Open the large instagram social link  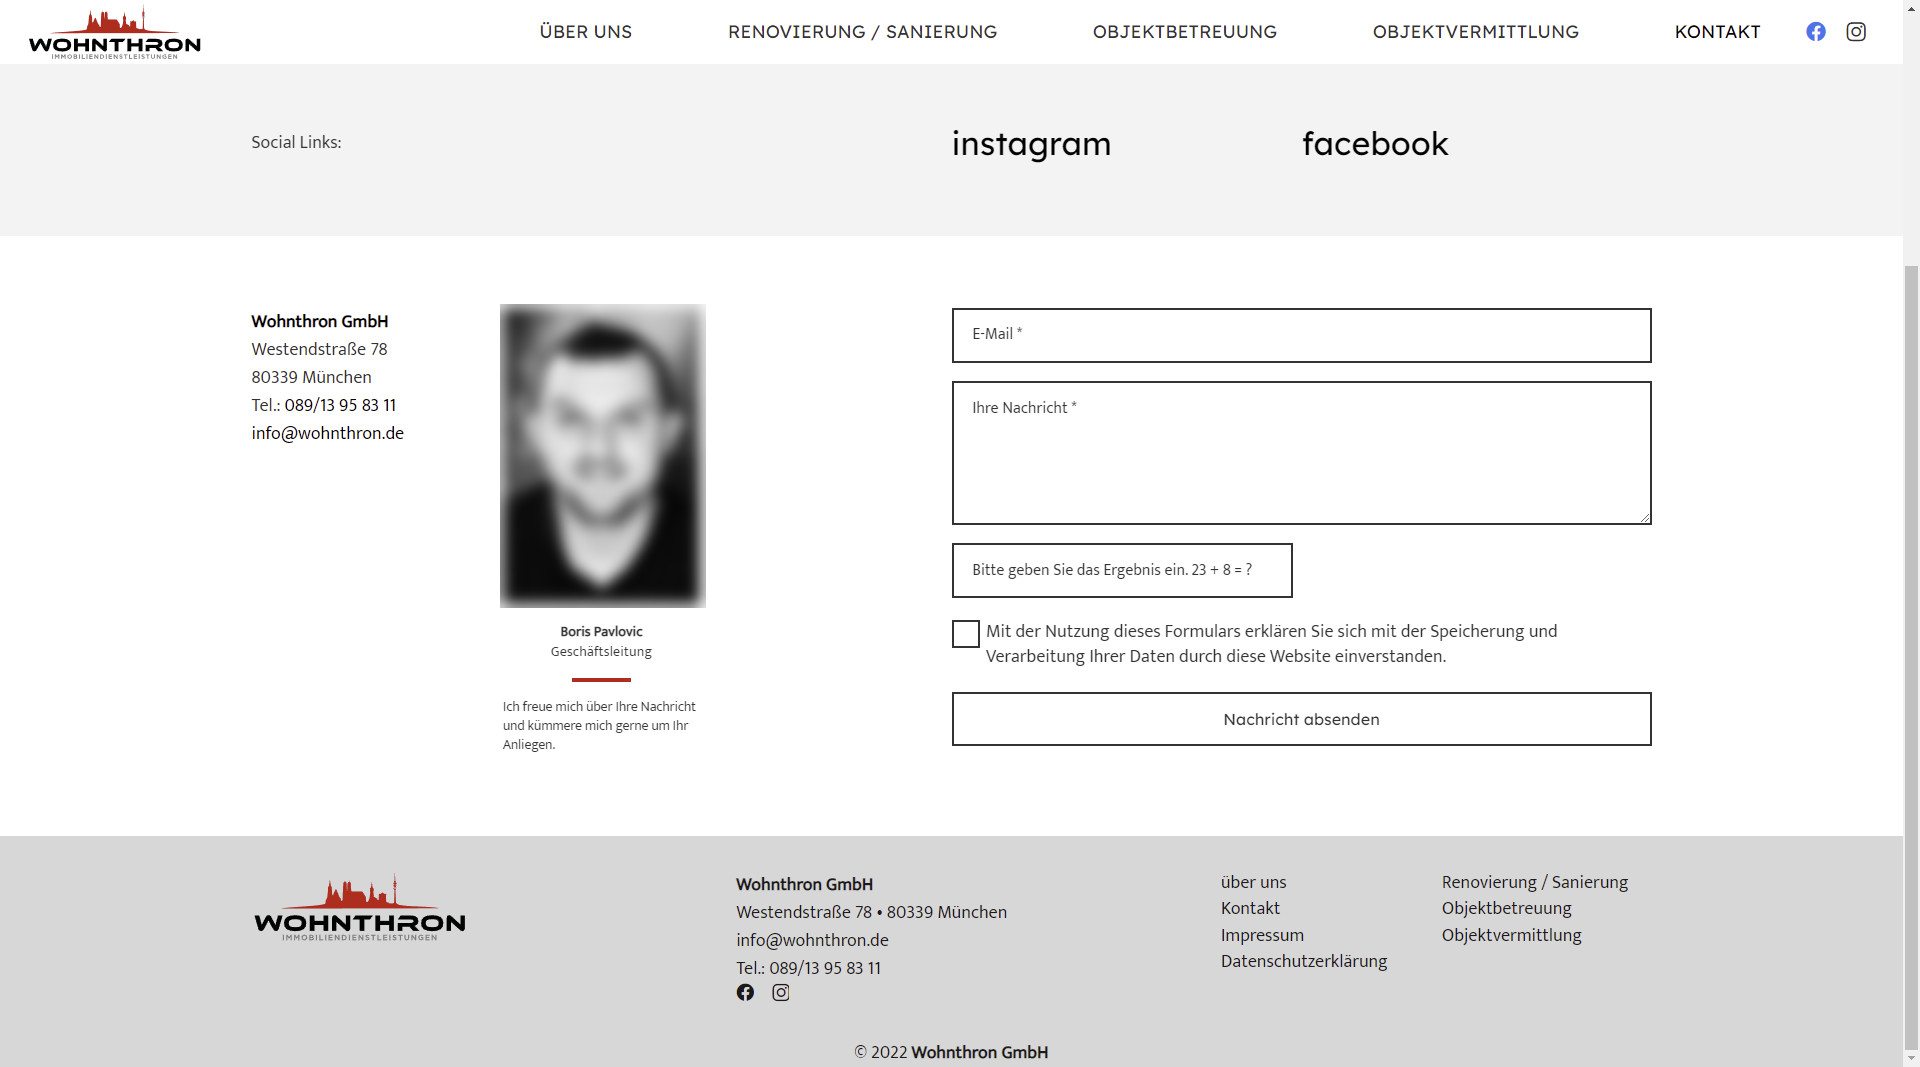[x=1031, y=144]
